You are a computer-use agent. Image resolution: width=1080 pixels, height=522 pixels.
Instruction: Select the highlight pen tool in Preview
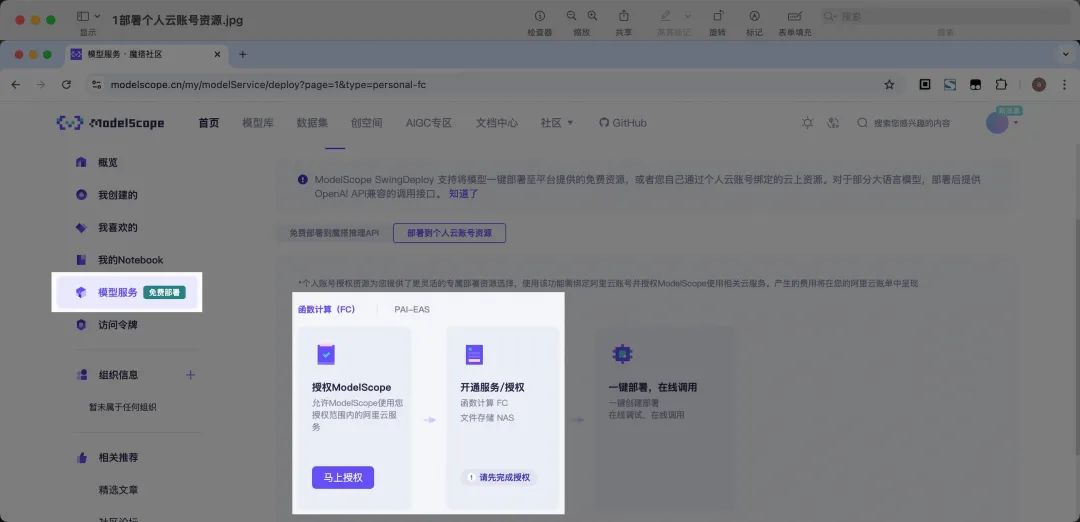[x=665, y=16]
